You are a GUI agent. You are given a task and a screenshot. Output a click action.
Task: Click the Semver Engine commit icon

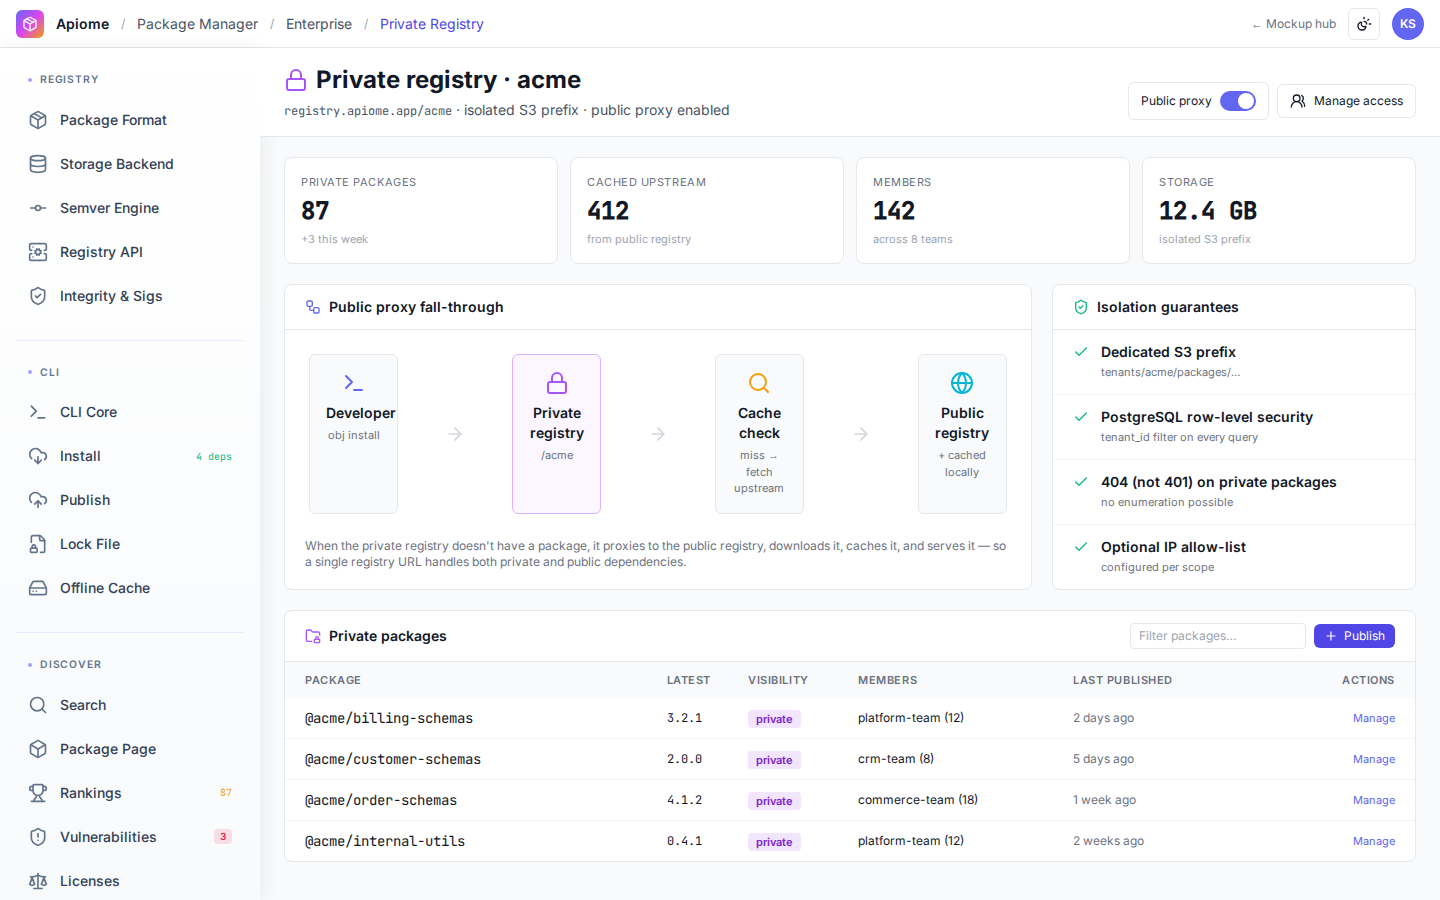click(x=38, y=208)
